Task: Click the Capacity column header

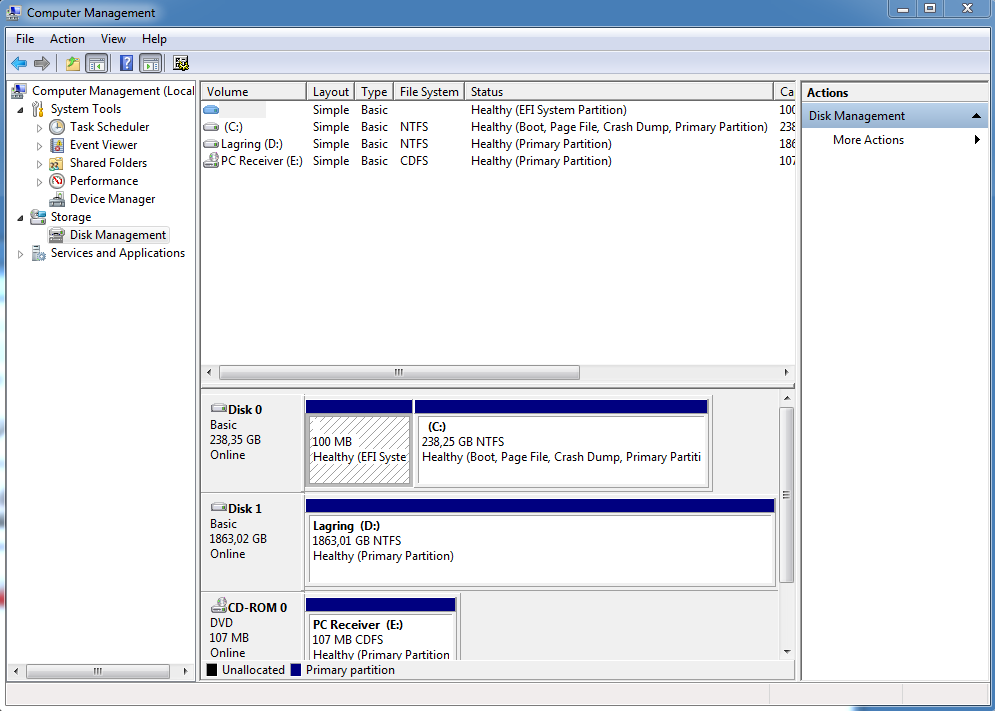Action: (x=786, y=92)
